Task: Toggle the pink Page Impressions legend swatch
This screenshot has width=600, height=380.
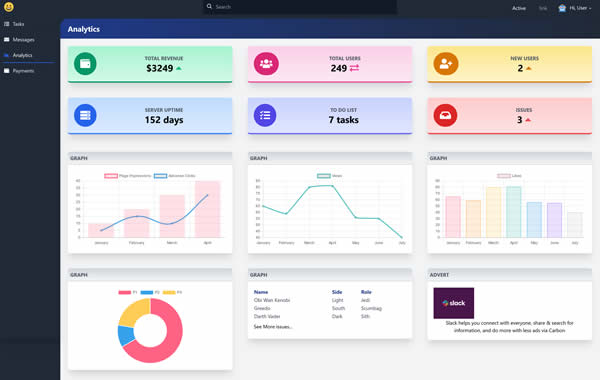Action: point(111,176)
